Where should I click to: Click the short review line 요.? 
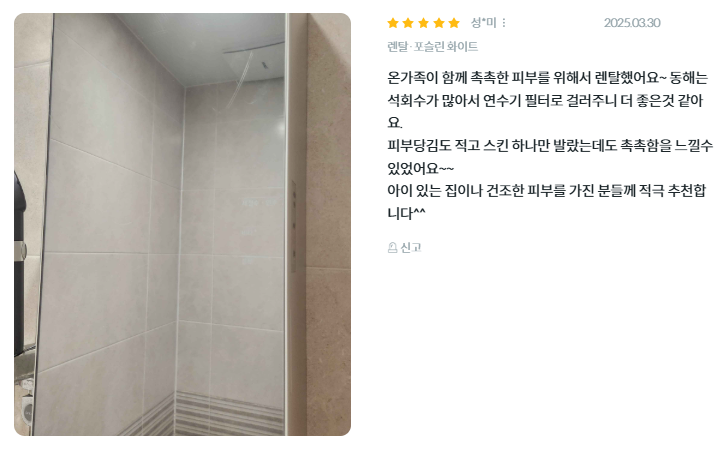click(x=394, y=123)
